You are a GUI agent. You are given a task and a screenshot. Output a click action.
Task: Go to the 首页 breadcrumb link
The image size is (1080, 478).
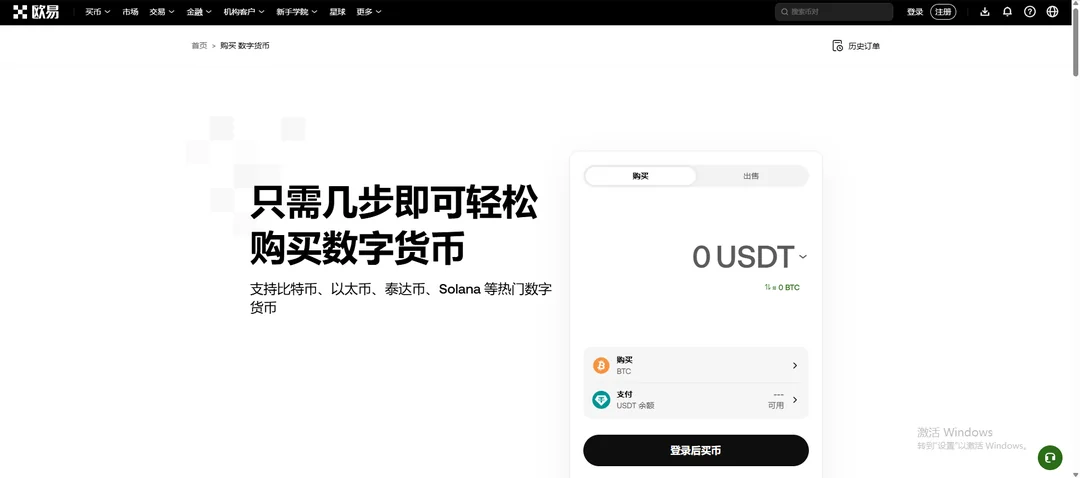click(199, 45)
